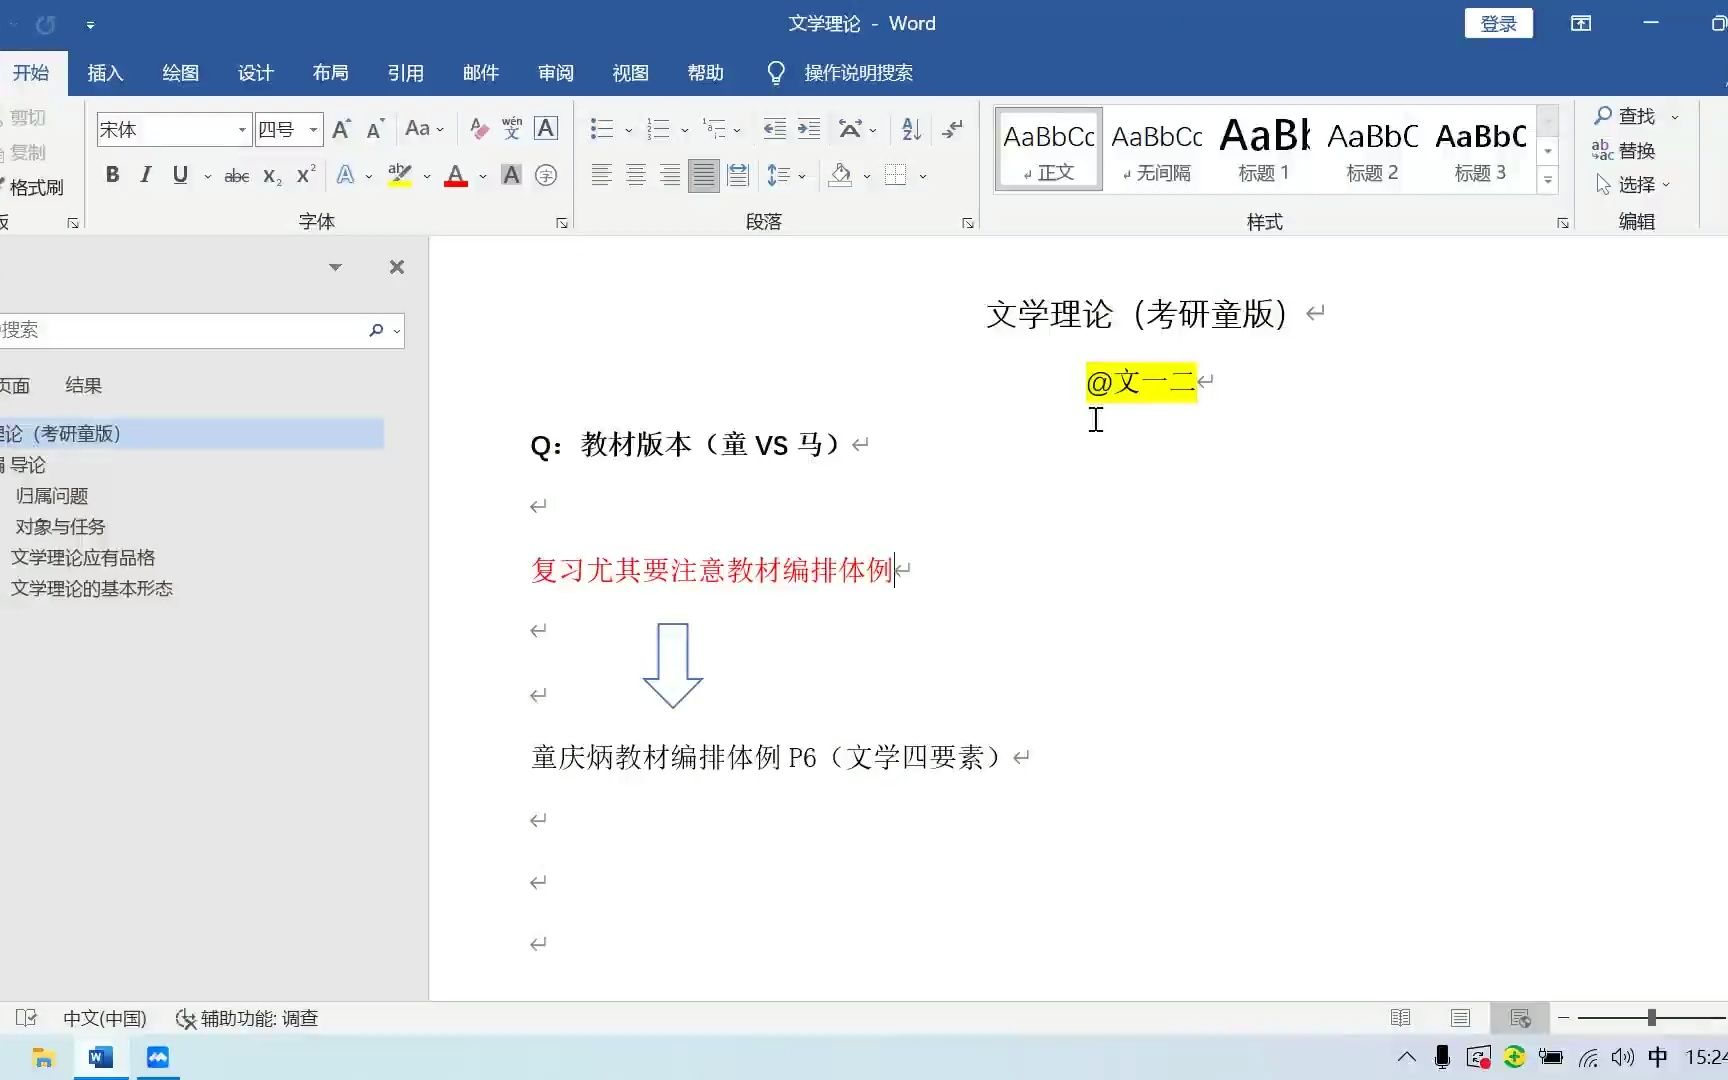The height and width of the screenshot is (1080, 1728).
Task: Apply numbered list icon
Action: (658, 128)
